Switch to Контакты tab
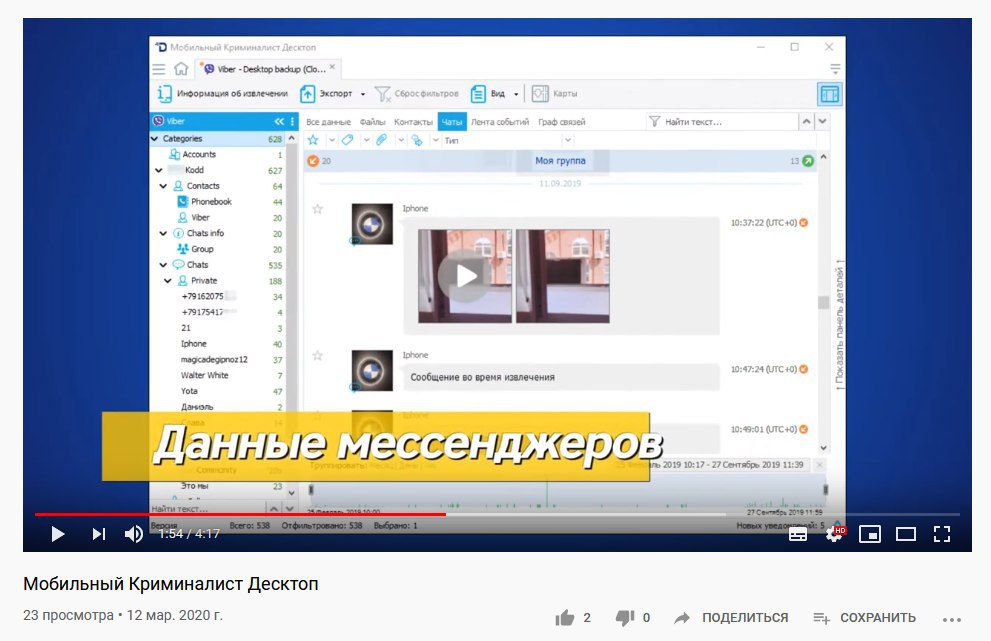 point(413,122)
